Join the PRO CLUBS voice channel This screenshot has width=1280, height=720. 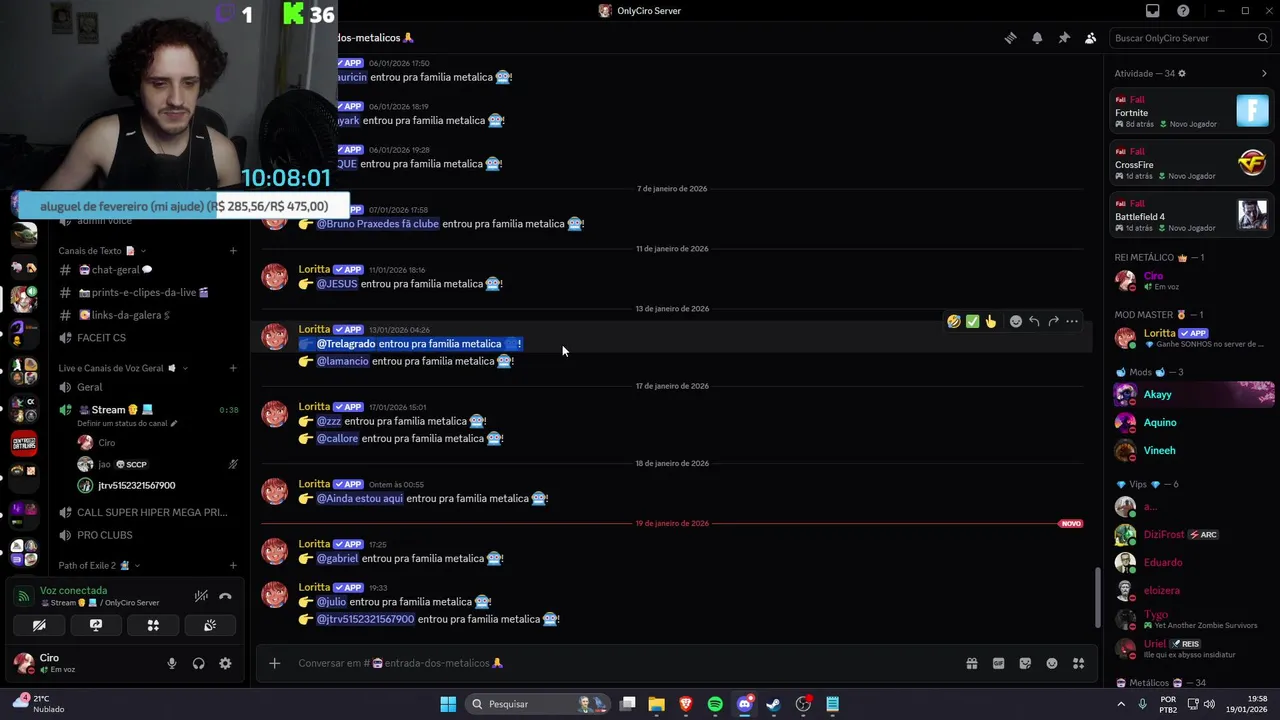148,535
